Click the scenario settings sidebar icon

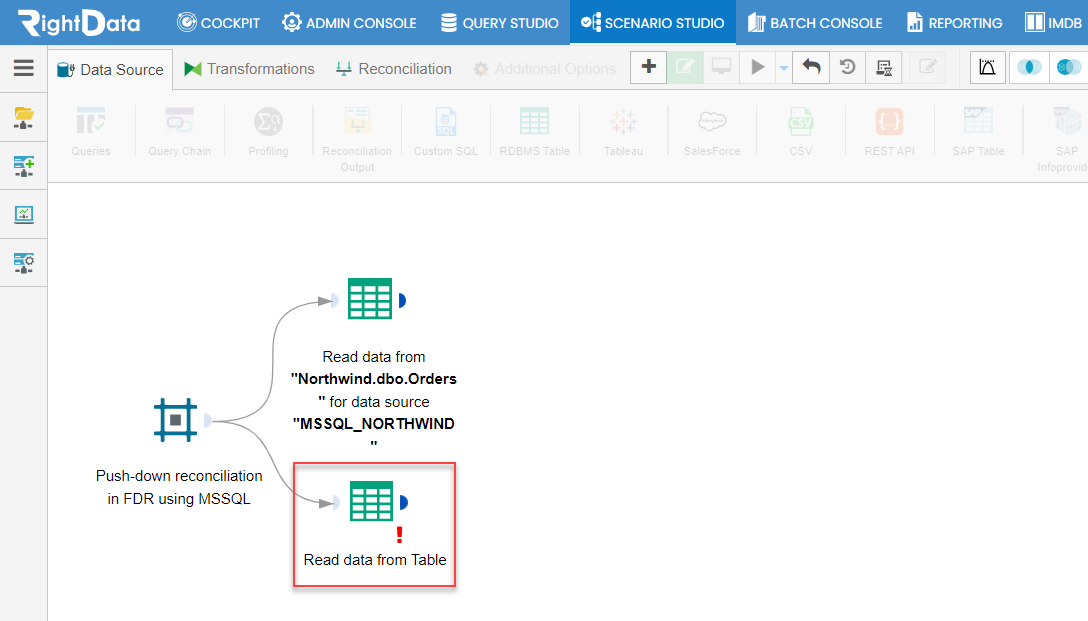[x=24, y=263]
